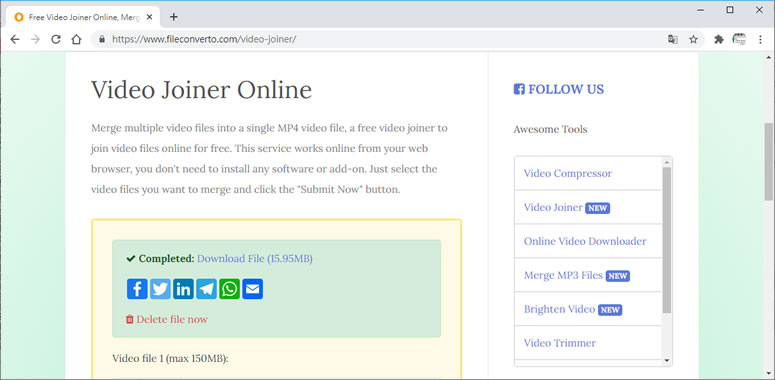Viewport: 775px width, 380px height.
Task: Download the completed 15.95MB file
Action: tap(255, 258)
